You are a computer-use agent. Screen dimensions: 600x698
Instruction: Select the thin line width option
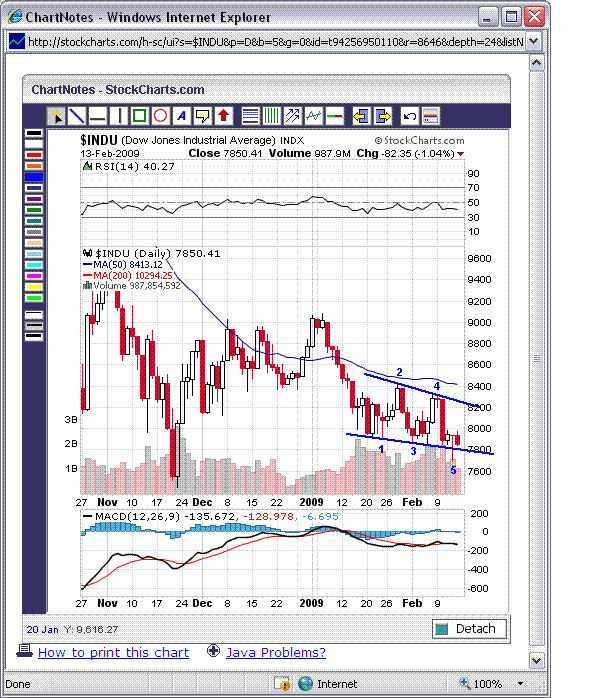coord(34,315)
